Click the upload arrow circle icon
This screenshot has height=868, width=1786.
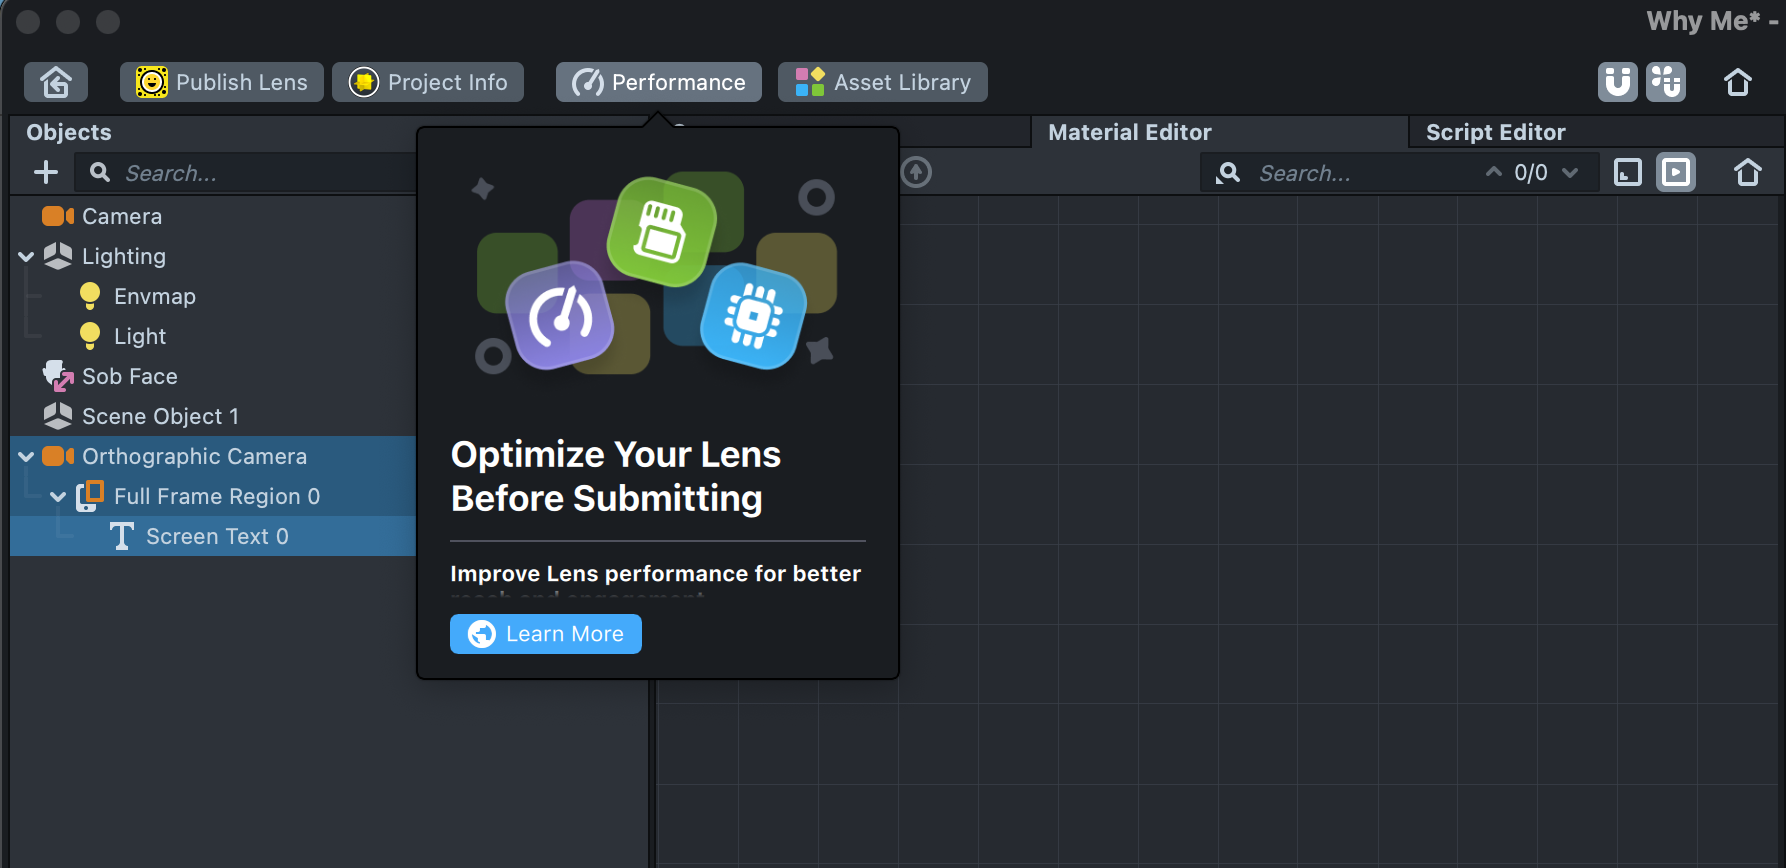coord(916,172)
